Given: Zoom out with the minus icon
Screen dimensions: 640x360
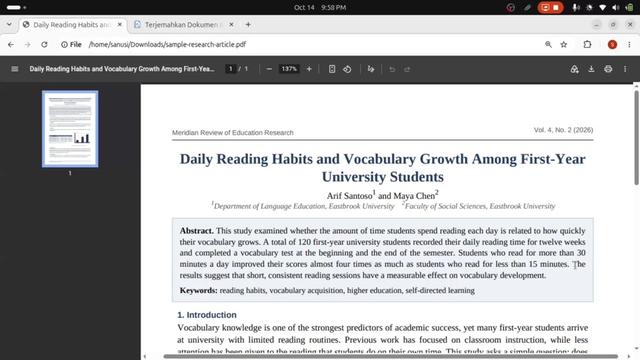Looking at the screenshot, I should 269,69.
